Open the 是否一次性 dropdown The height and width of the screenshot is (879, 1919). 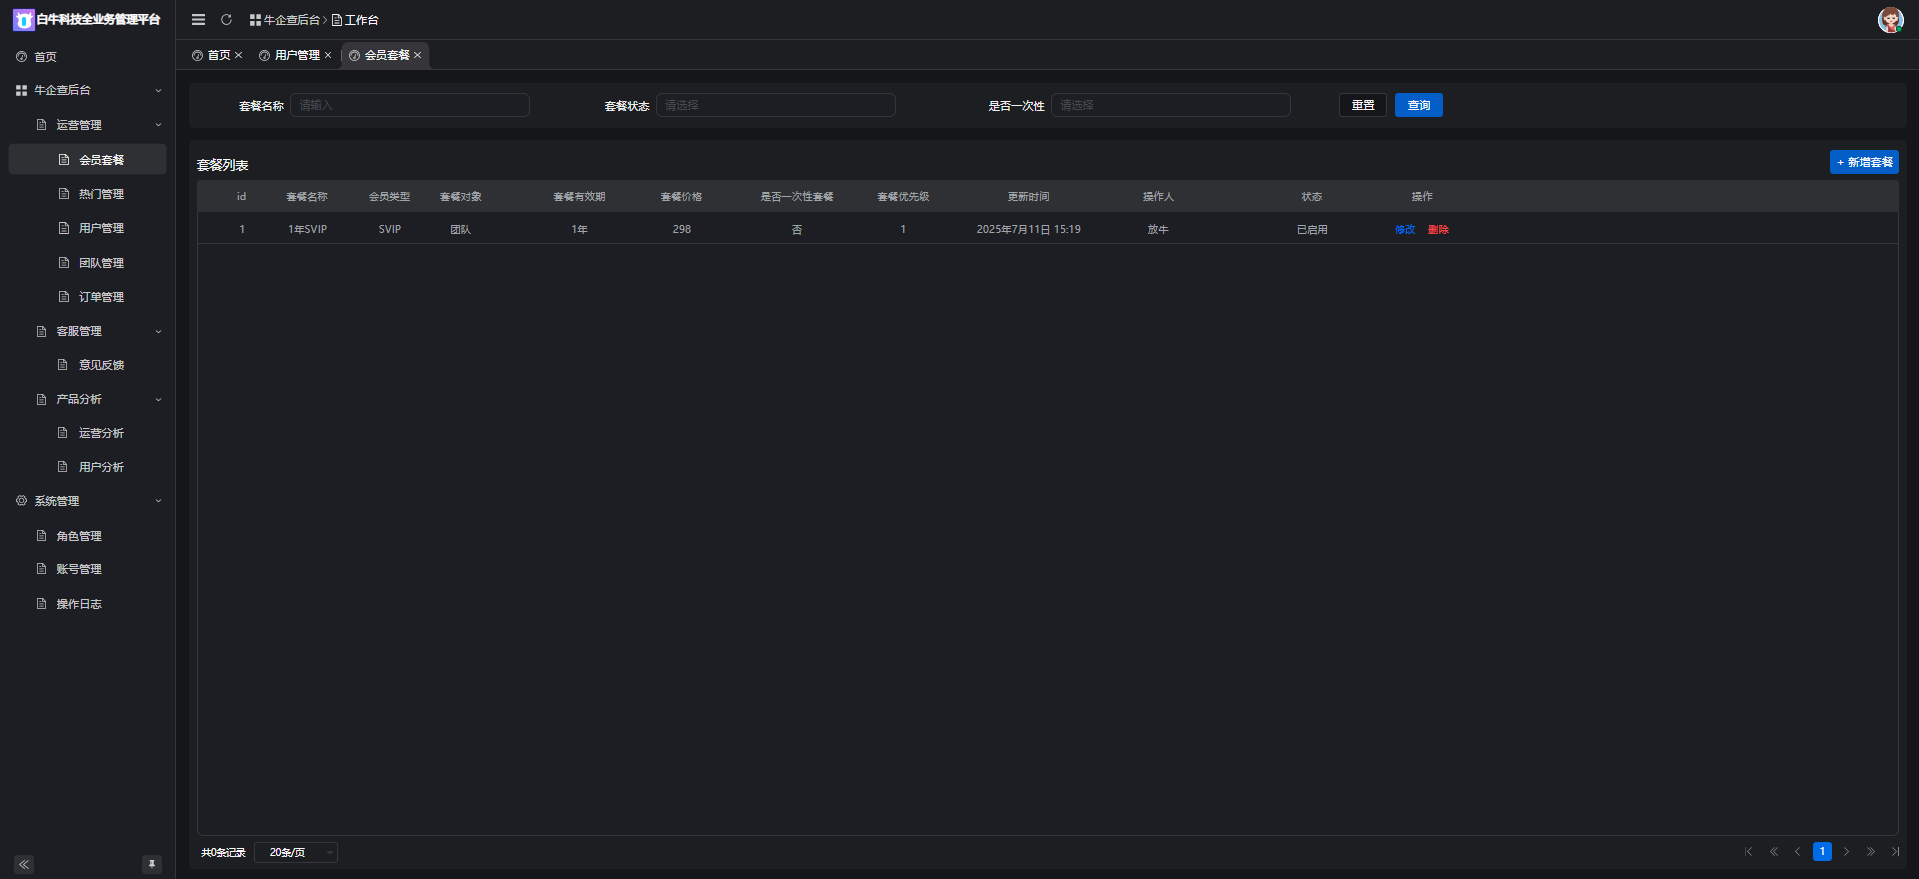(1170, 105)
